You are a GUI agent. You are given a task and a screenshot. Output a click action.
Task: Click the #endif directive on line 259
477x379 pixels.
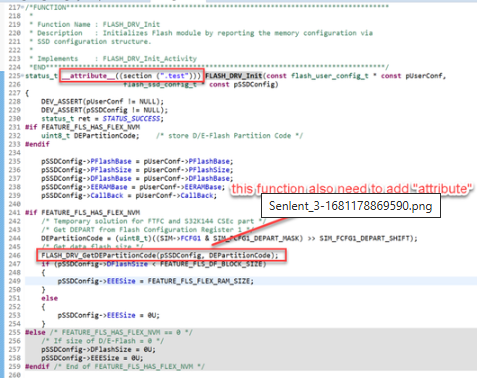[x=37, y=366]
